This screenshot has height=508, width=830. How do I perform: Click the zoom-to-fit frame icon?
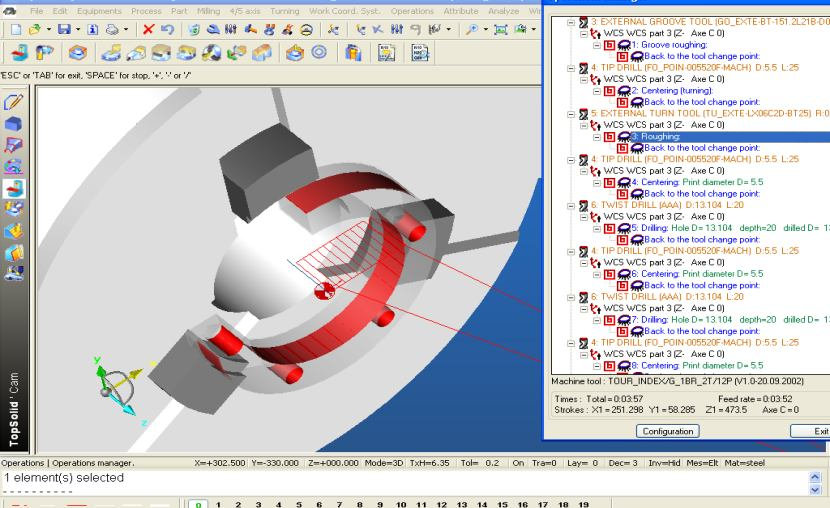point(500,30)
